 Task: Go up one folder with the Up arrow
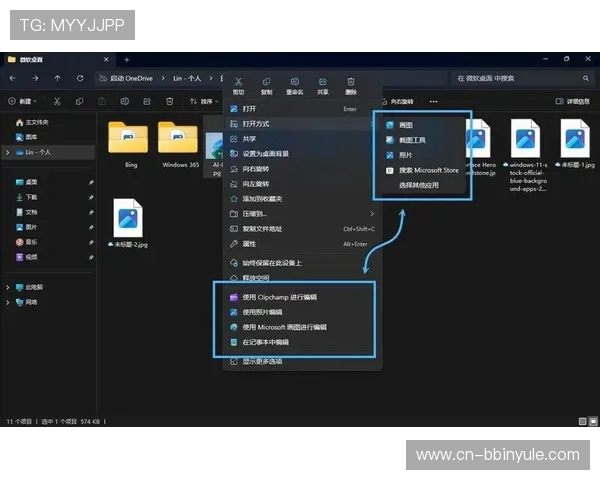click(57, 78)
